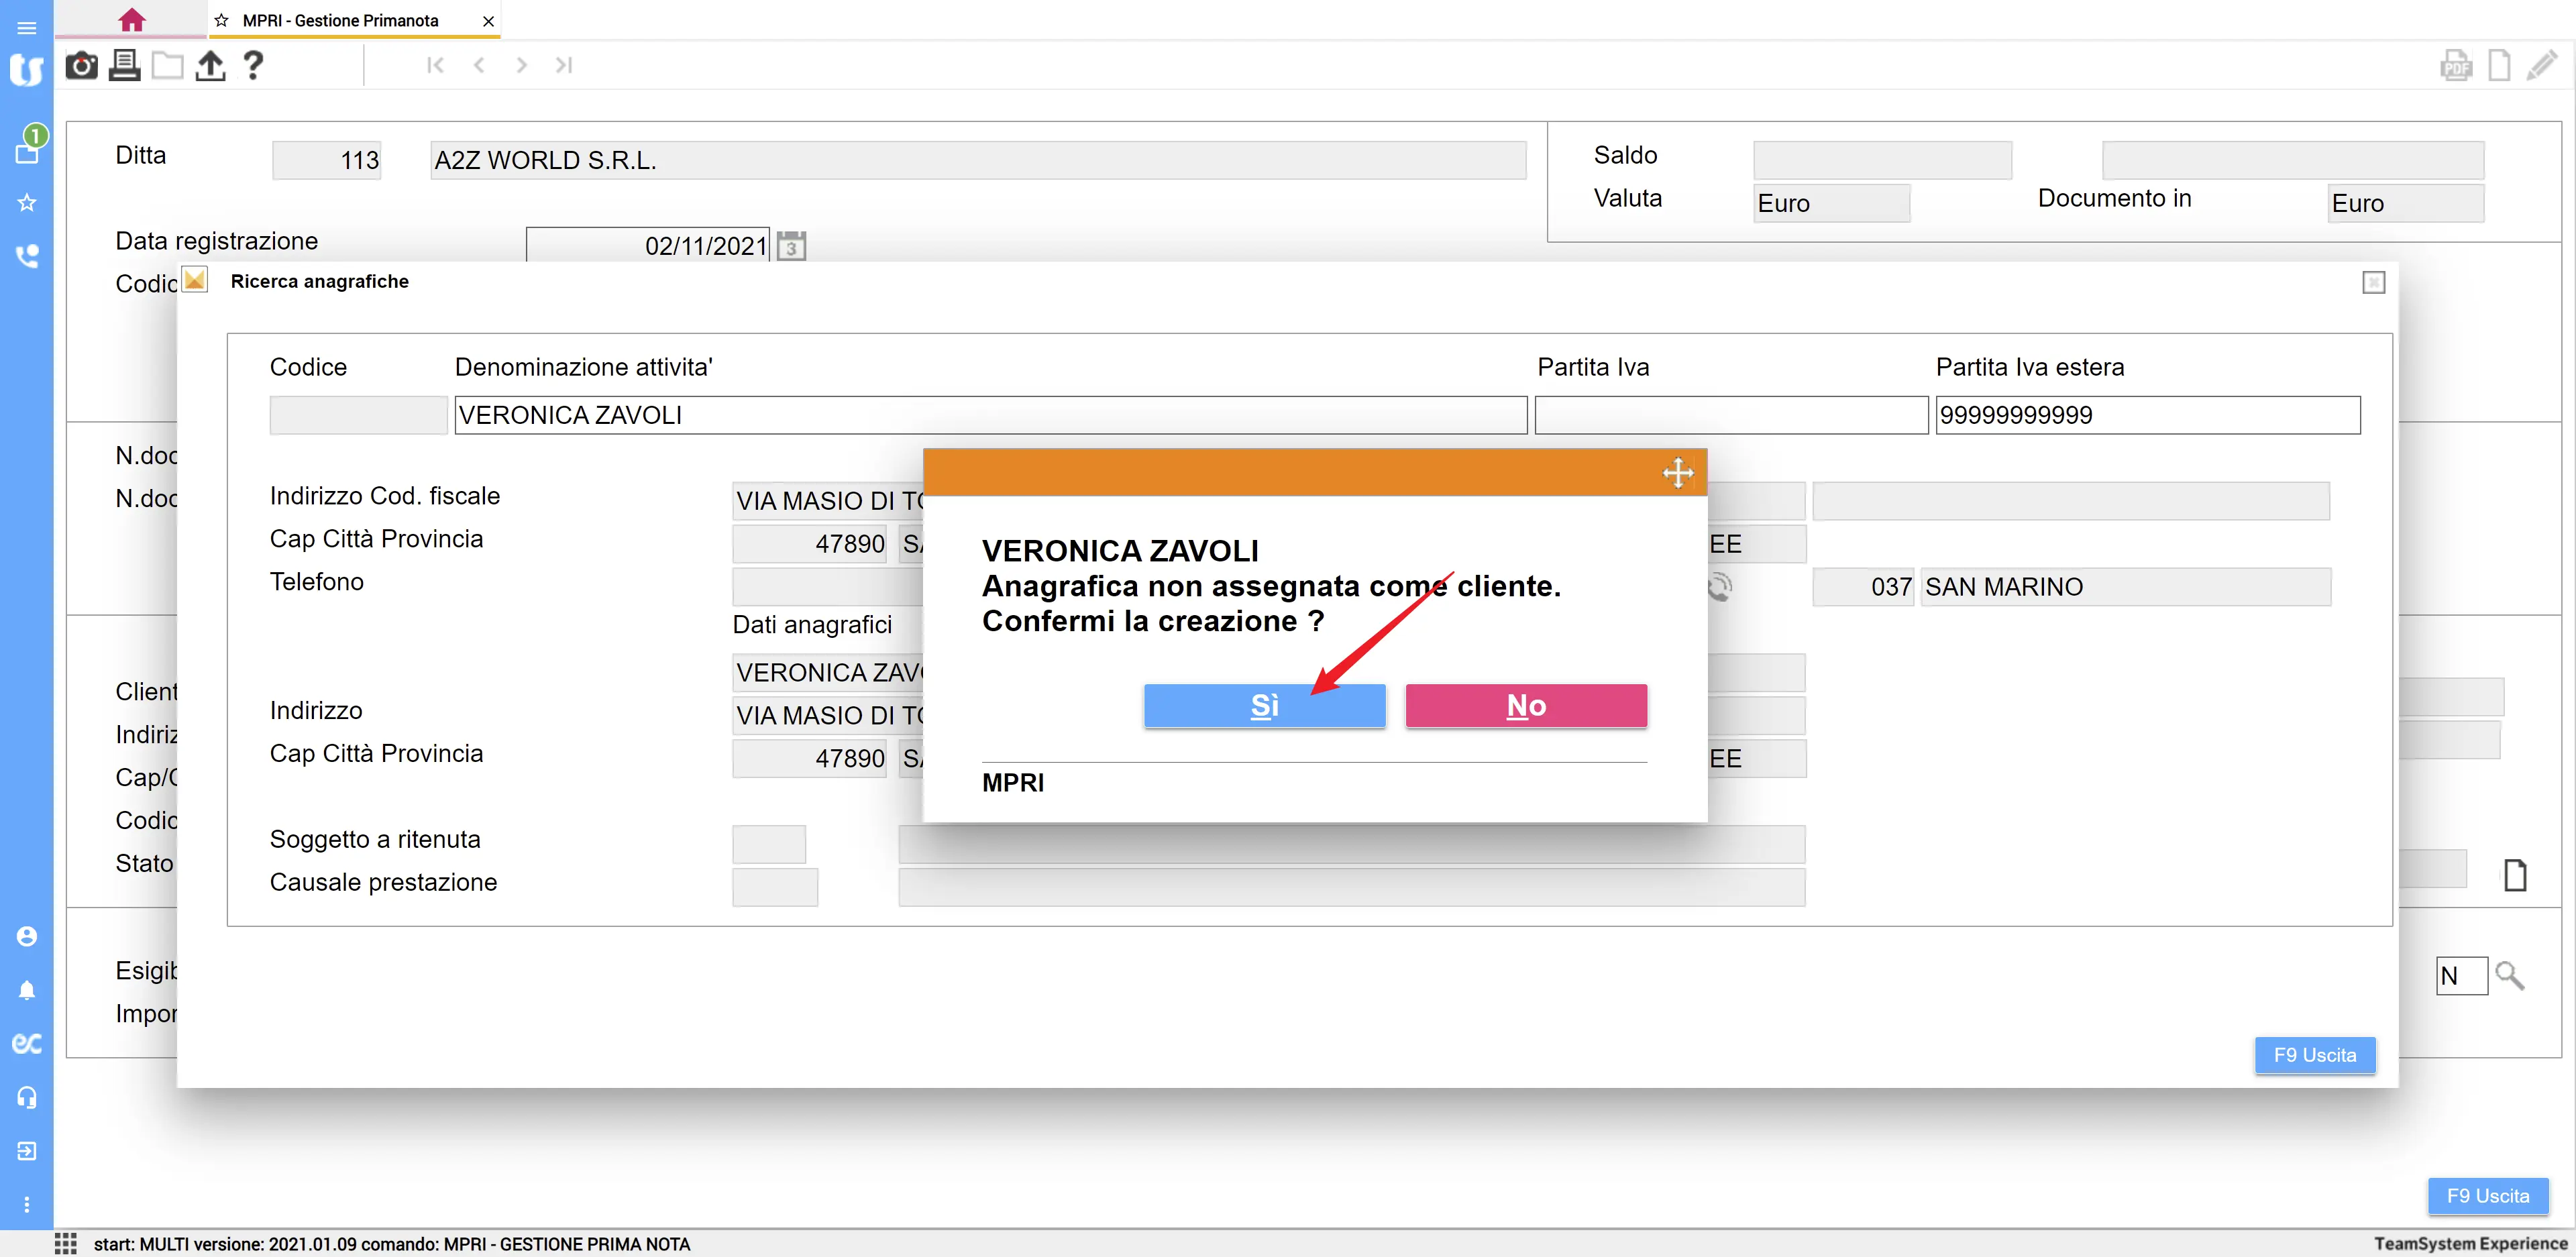Click the Partita Iva input field
Viewport: 2576px width, 1257px height.
click(x=1730, y=415)
